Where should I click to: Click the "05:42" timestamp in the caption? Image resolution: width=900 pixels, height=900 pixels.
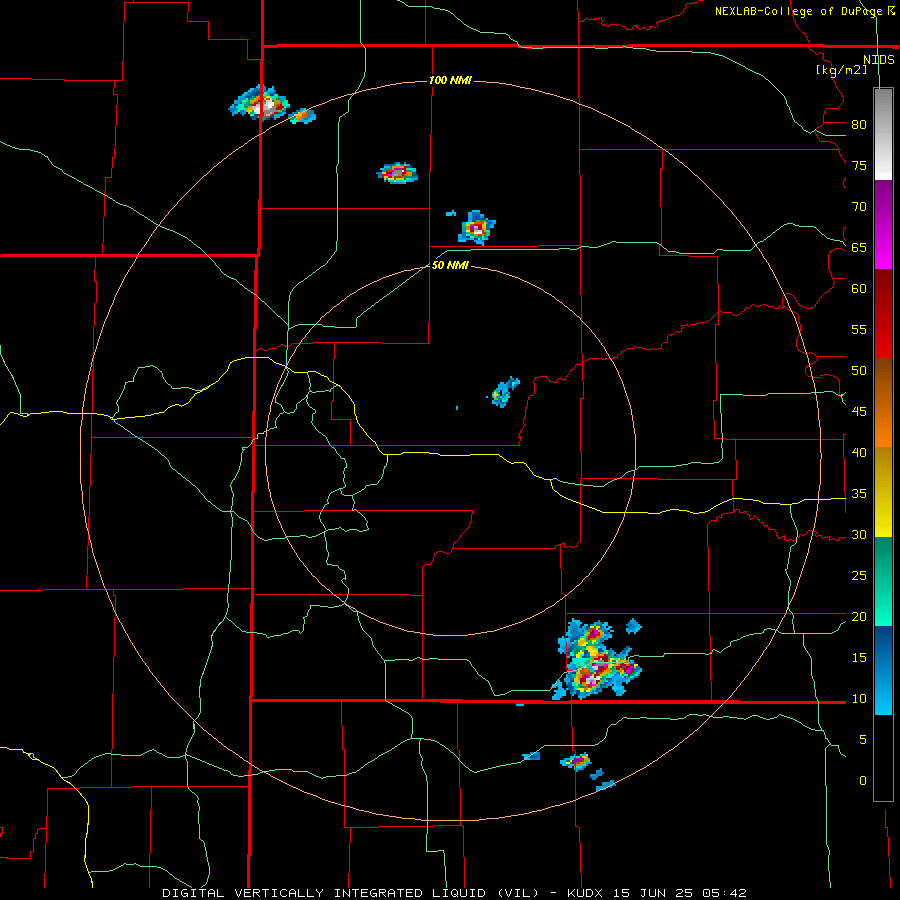(723, 893)
